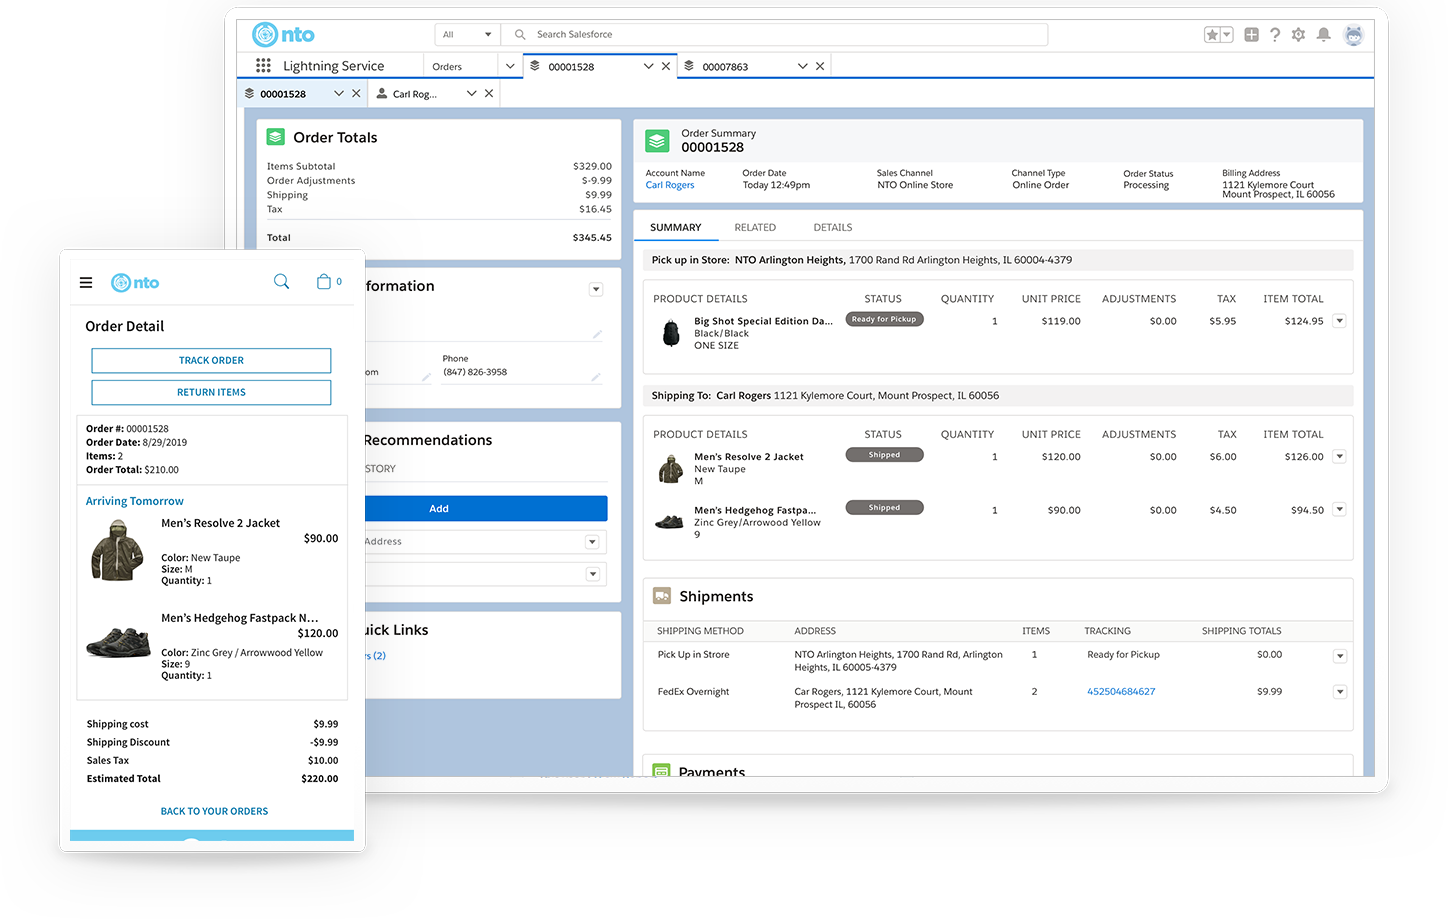The height and width of the screenshot is (919, 1448).
Task: Open the user avatar profile icon
Action: 1353,34
